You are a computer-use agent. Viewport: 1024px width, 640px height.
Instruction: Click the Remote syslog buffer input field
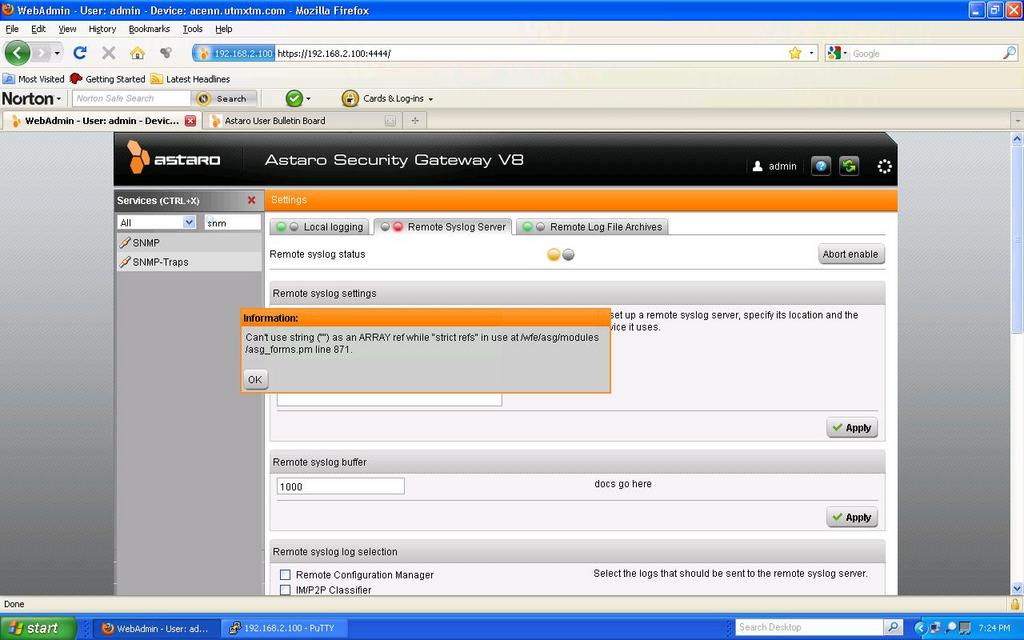(x=340, y=487)
